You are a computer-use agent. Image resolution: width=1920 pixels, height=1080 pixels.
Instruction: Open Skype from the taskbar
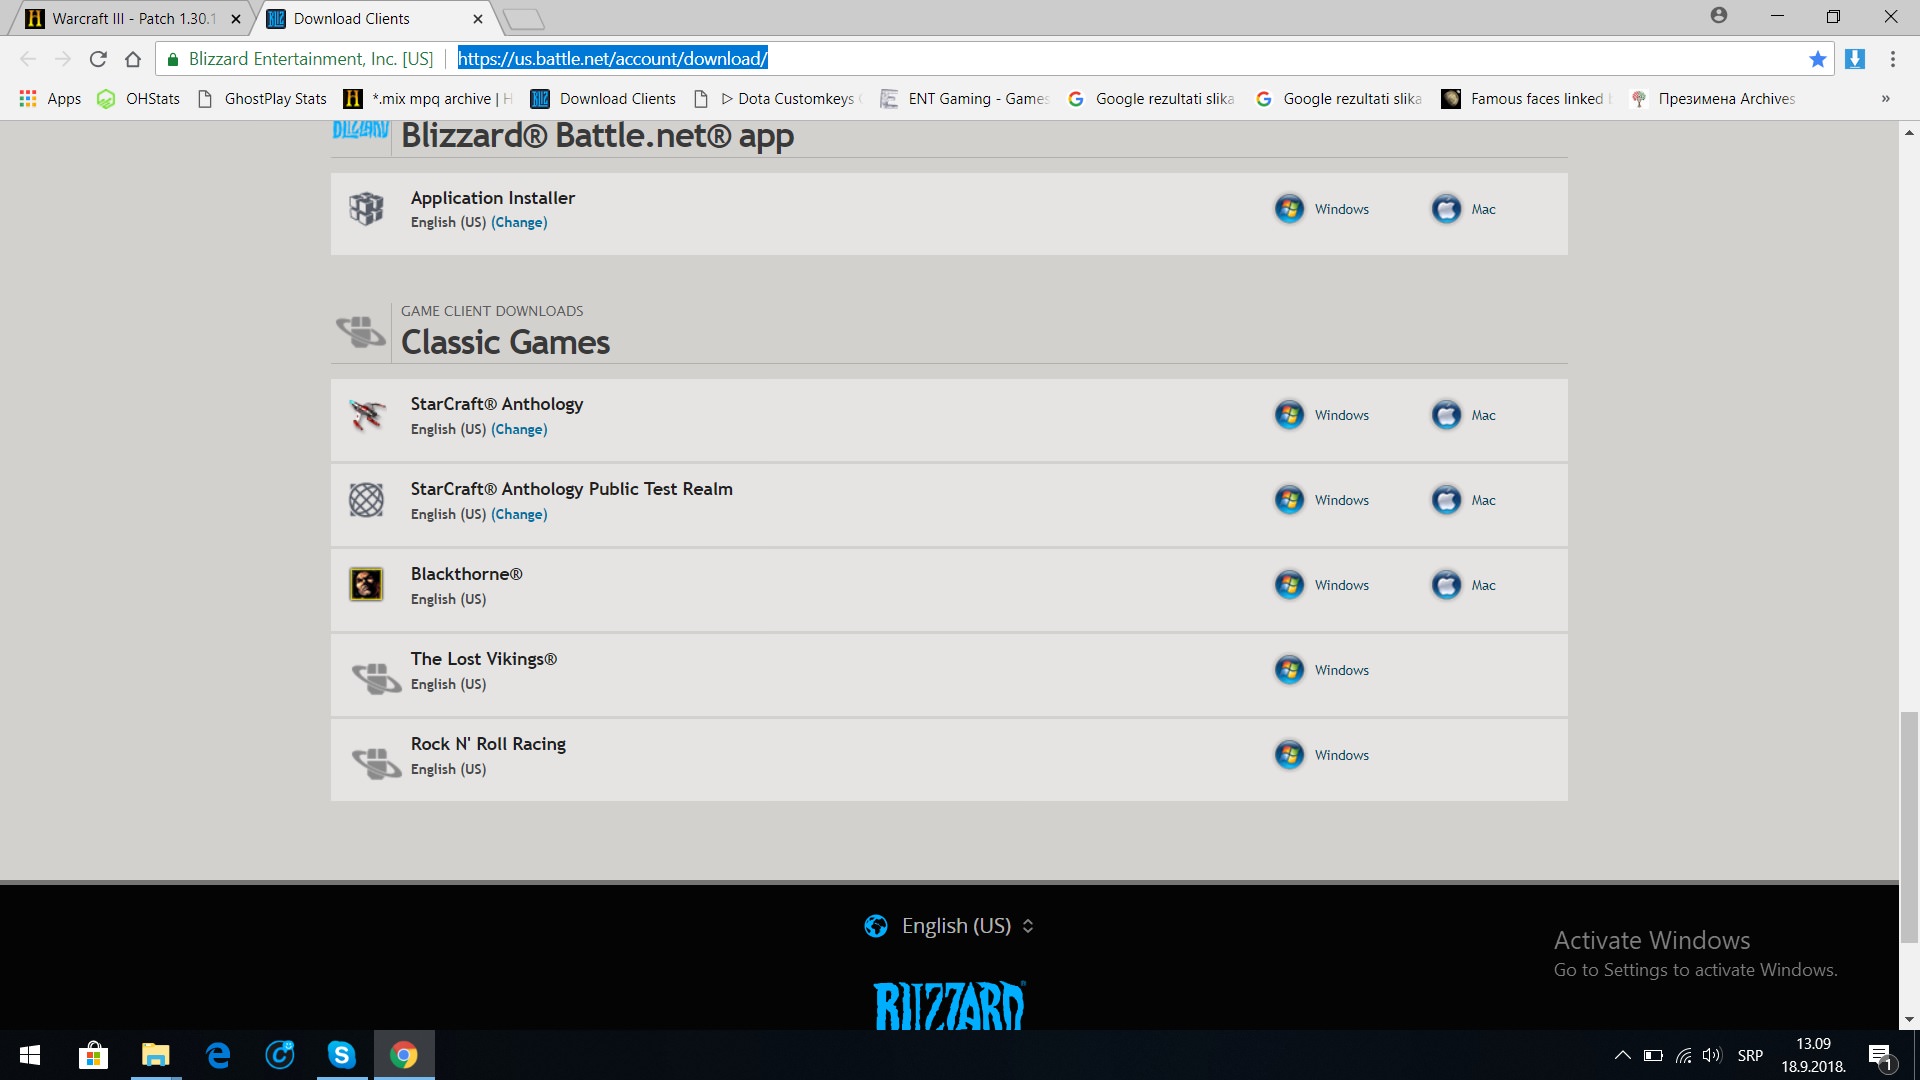click(x=342, y=1055)
